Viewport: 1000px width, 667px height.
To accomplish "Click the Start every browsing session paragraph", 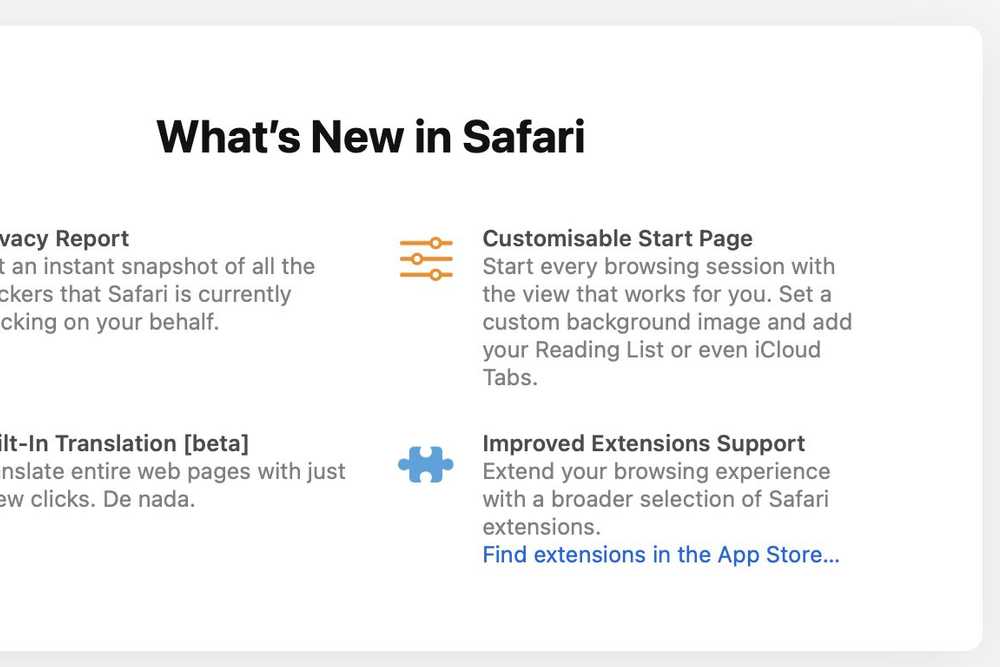I will point(667,322).
